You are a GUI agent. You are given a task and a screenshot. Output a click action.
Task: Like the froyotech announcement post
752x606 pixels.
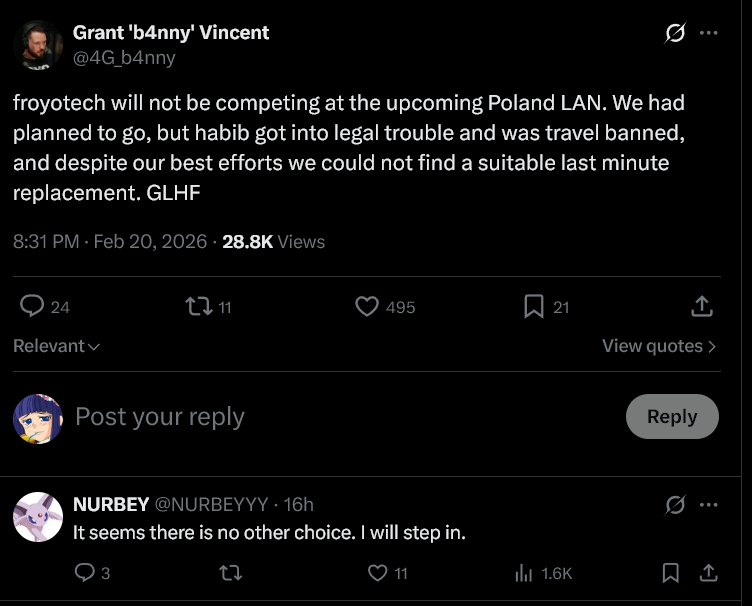[367, 306]
